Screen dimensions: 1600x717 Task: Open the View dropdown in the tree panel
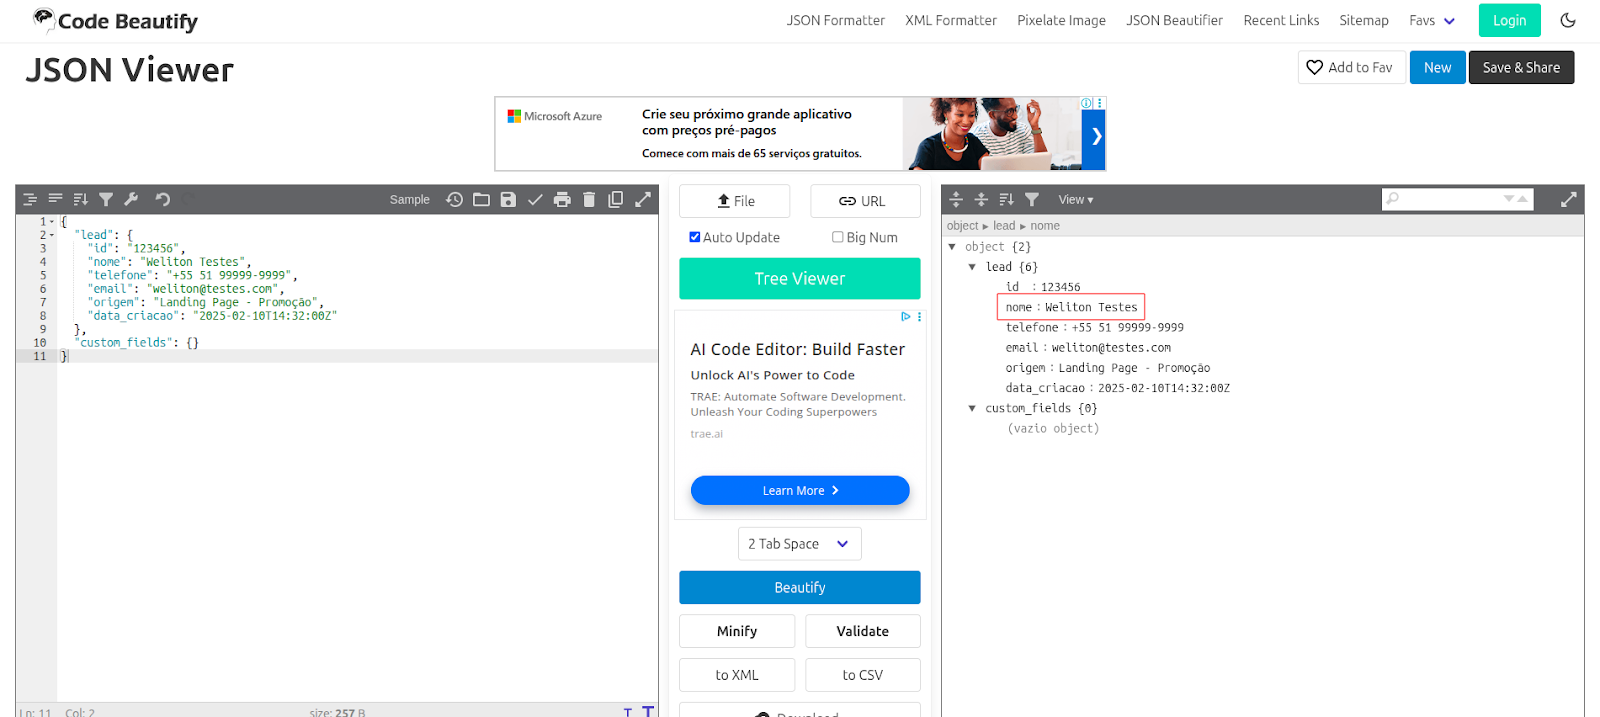(x=1075, y=200)
